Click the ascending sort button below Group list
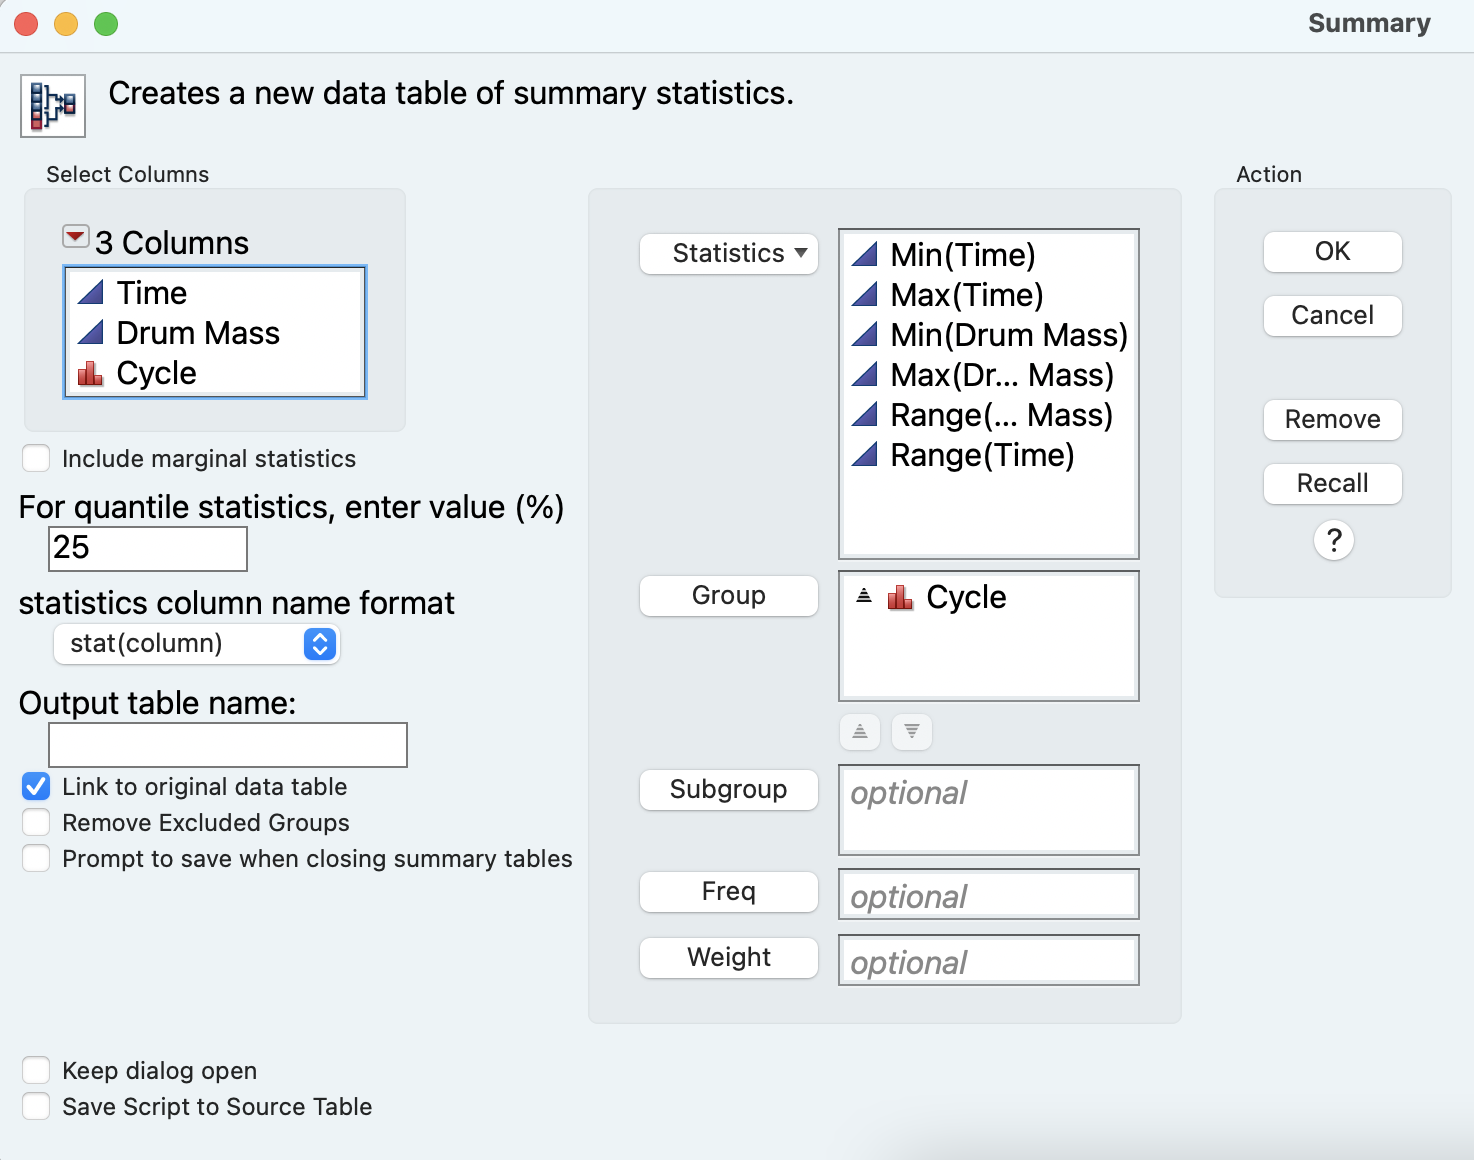This screenshot has height=1160, width=1474. [x=860, y=732]
